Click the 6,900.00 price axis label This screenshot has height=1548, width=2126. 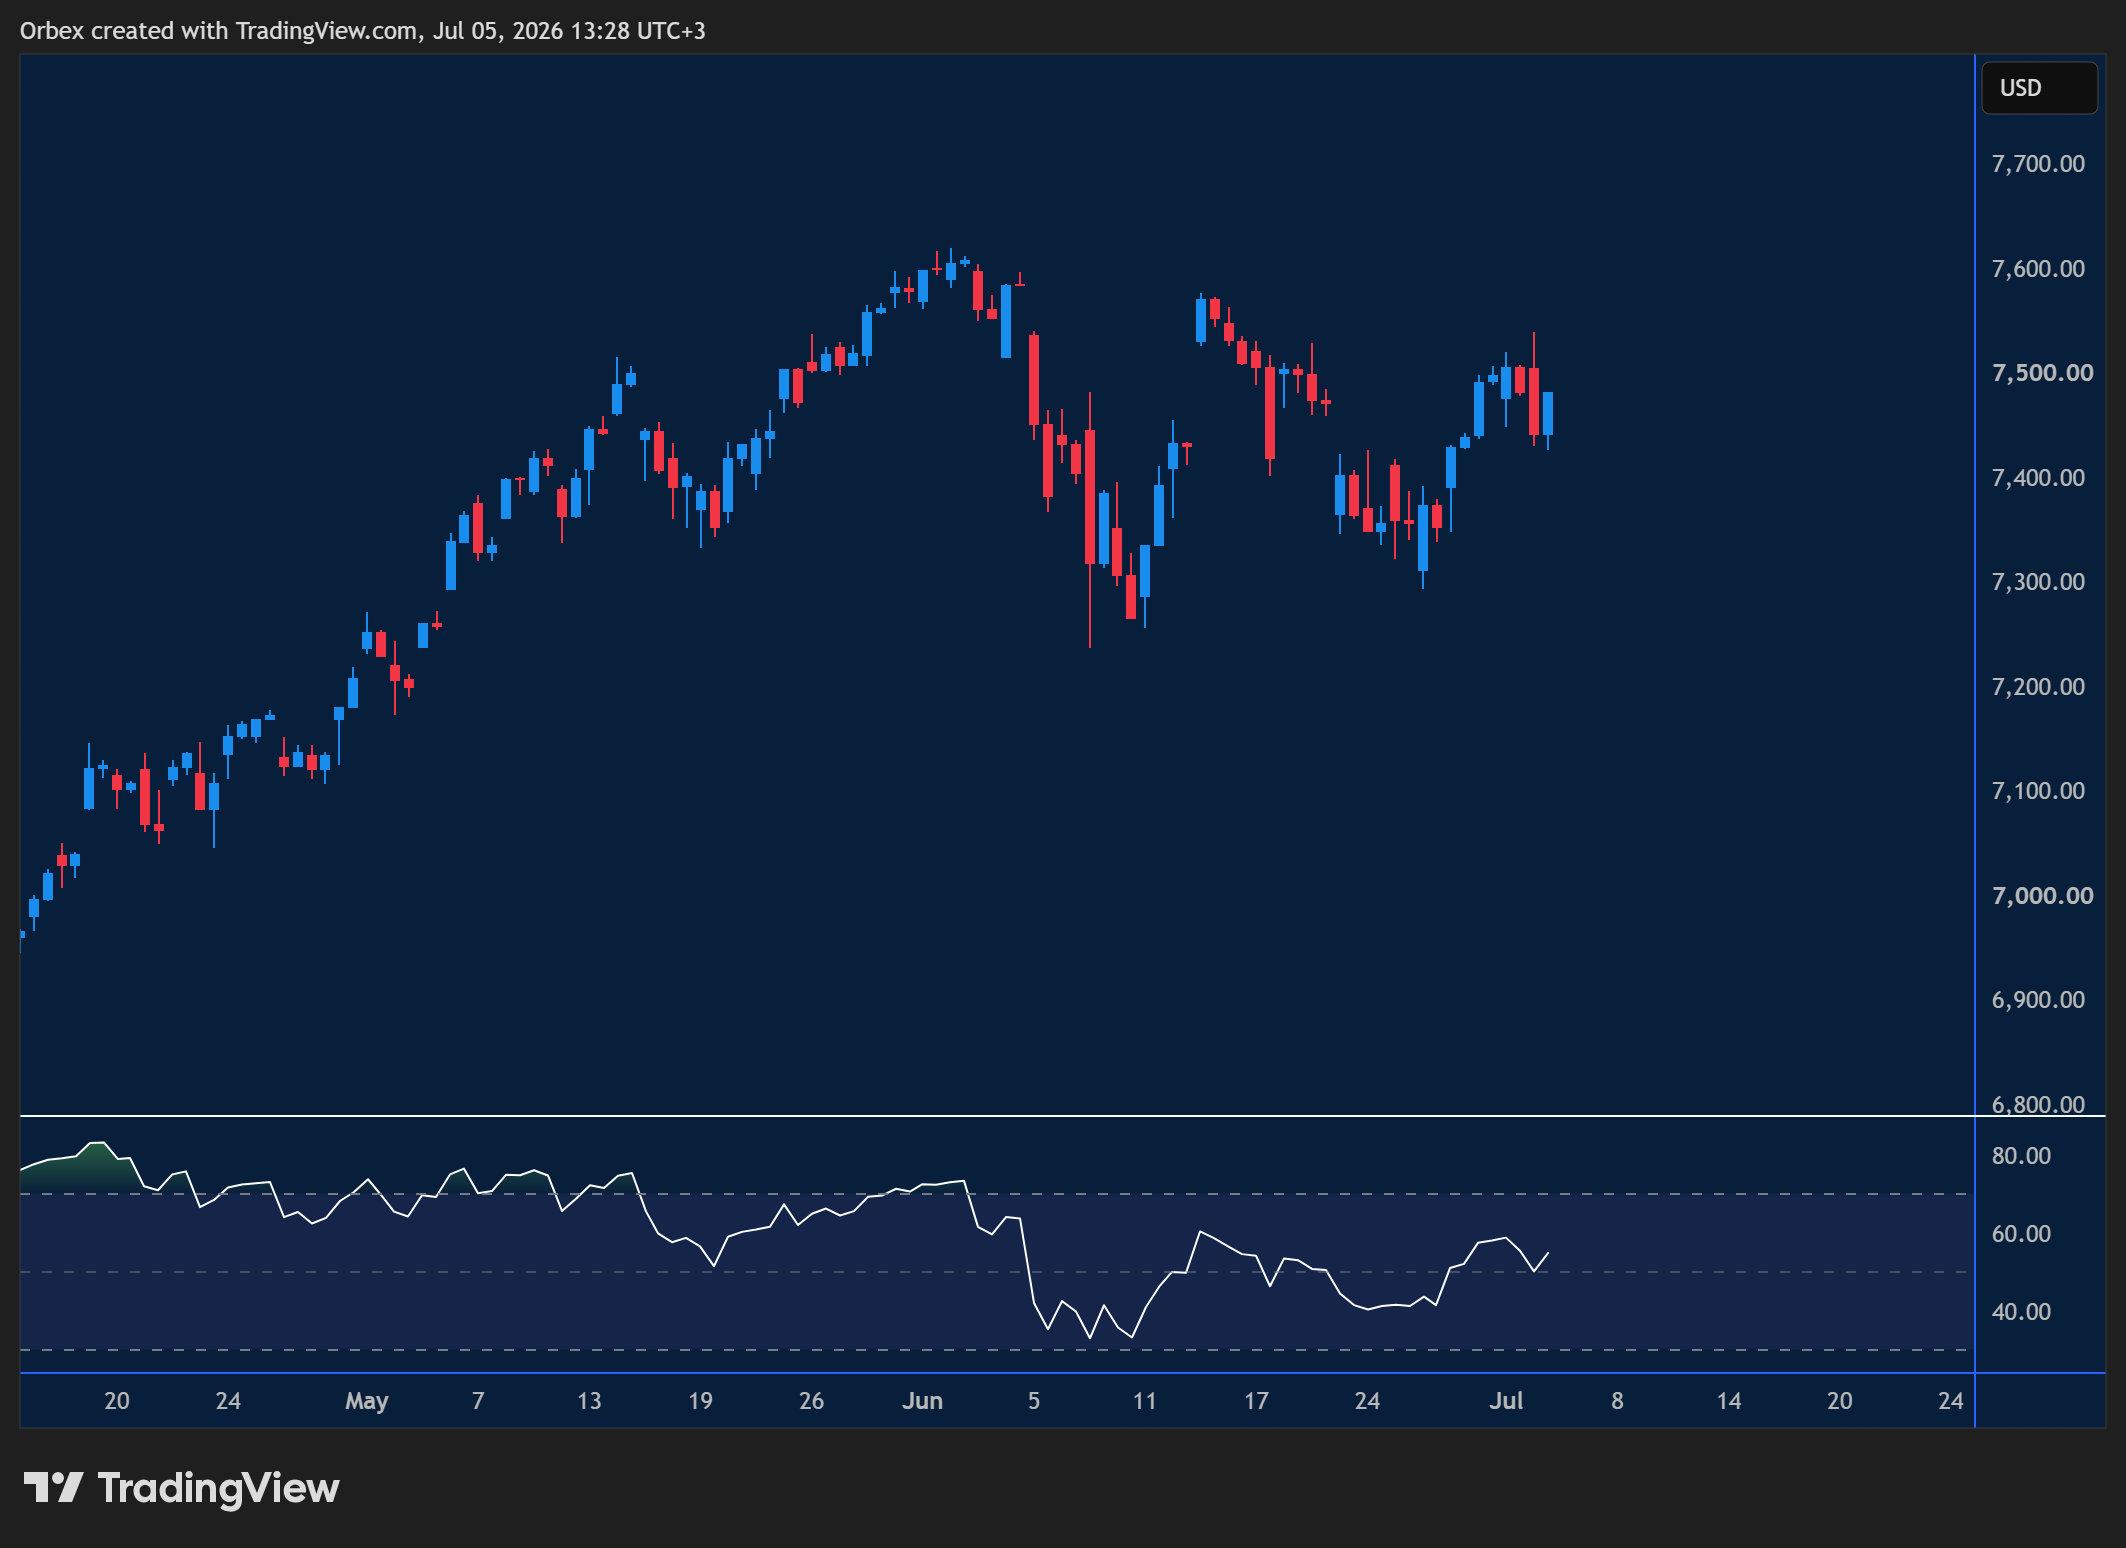point(2038,1000)
